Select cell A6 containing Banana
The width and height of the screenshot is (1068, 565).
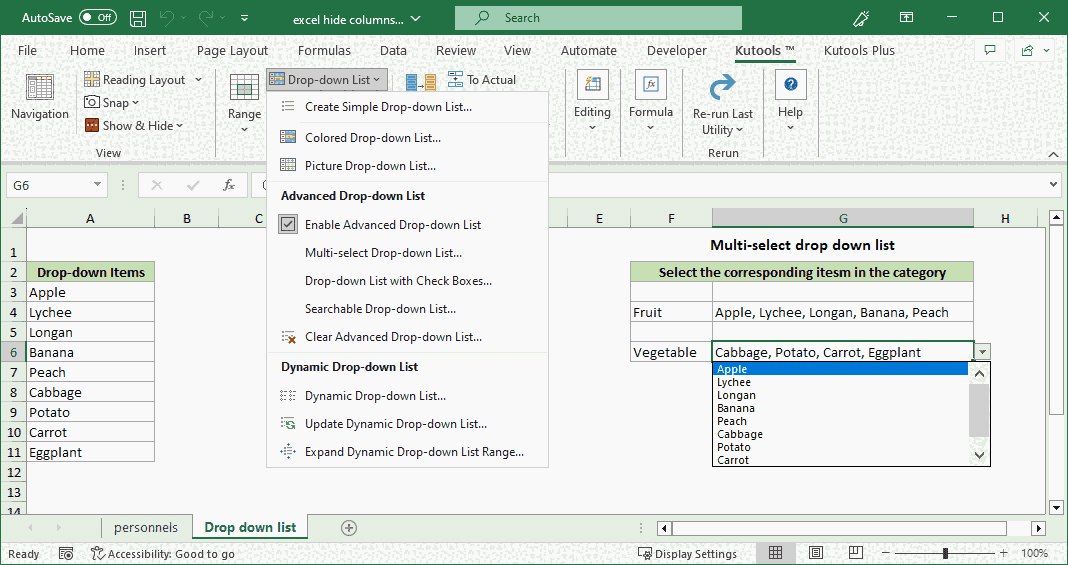(x=91, y=352)
